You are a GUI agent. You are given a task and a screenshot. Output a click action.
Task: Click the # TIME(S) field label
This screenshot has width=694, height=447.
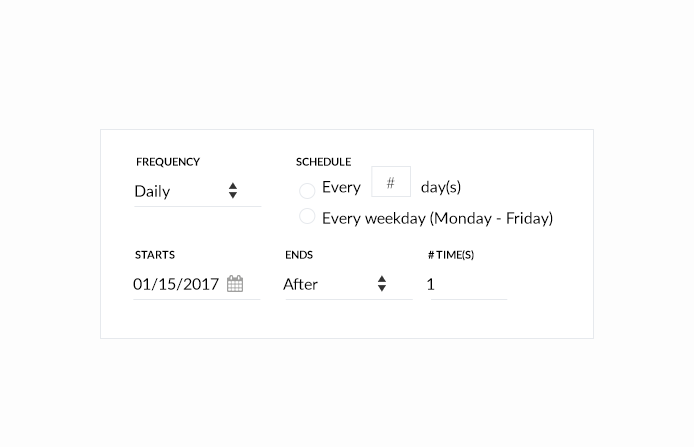pos(451,255)
